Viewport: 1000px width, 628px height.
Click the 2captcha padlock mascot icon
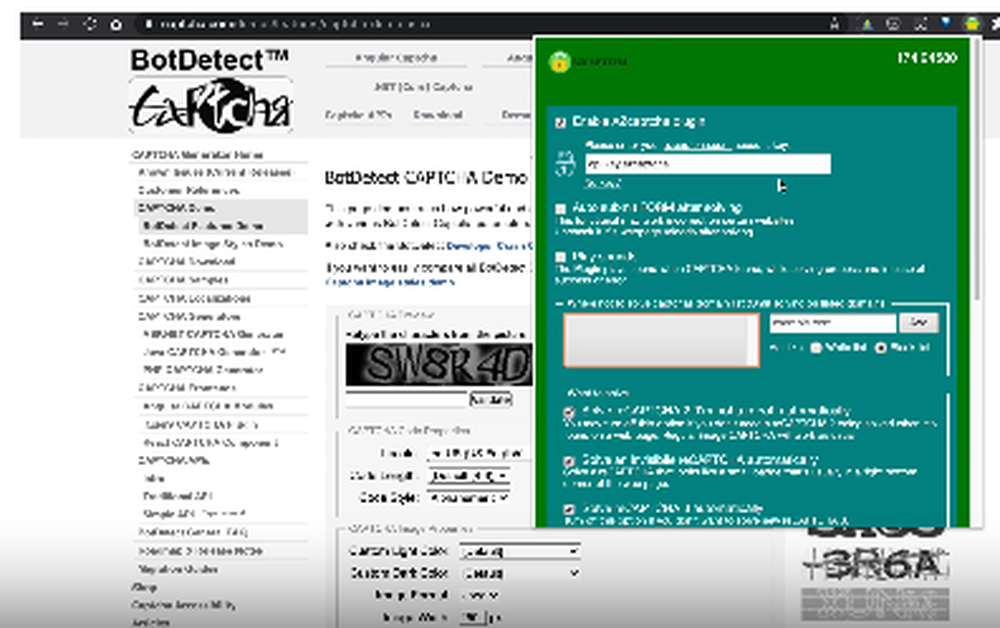pos(560,61)
